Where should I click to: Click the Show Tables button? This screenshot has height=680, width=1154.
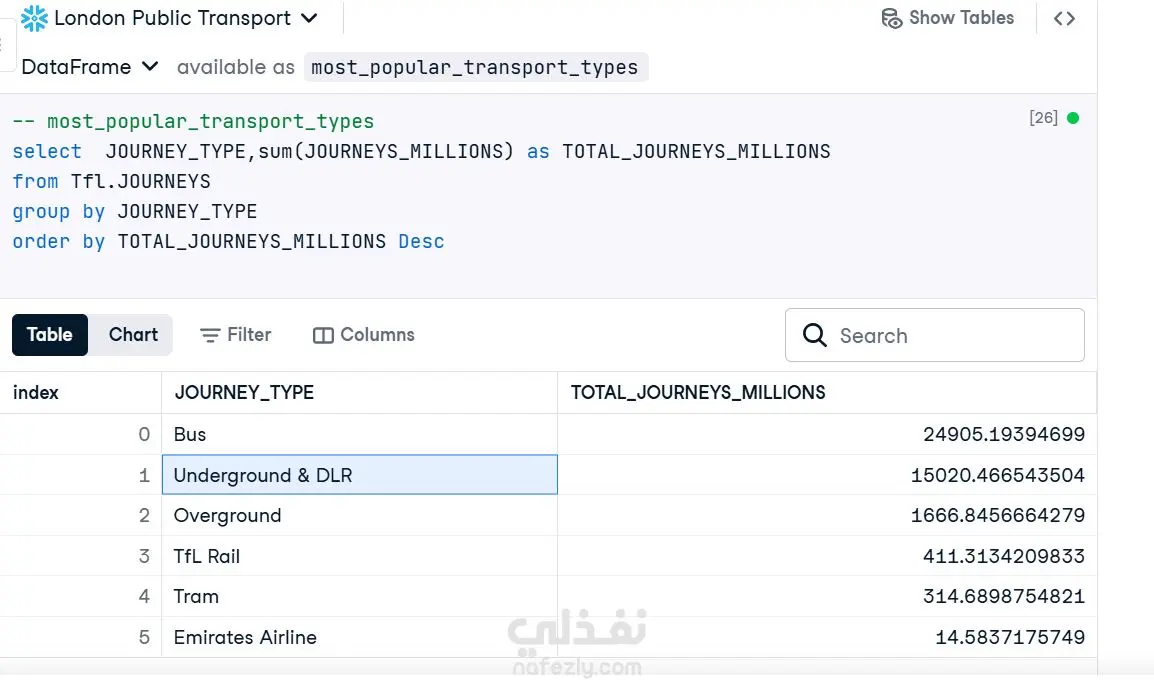(960, 18)
